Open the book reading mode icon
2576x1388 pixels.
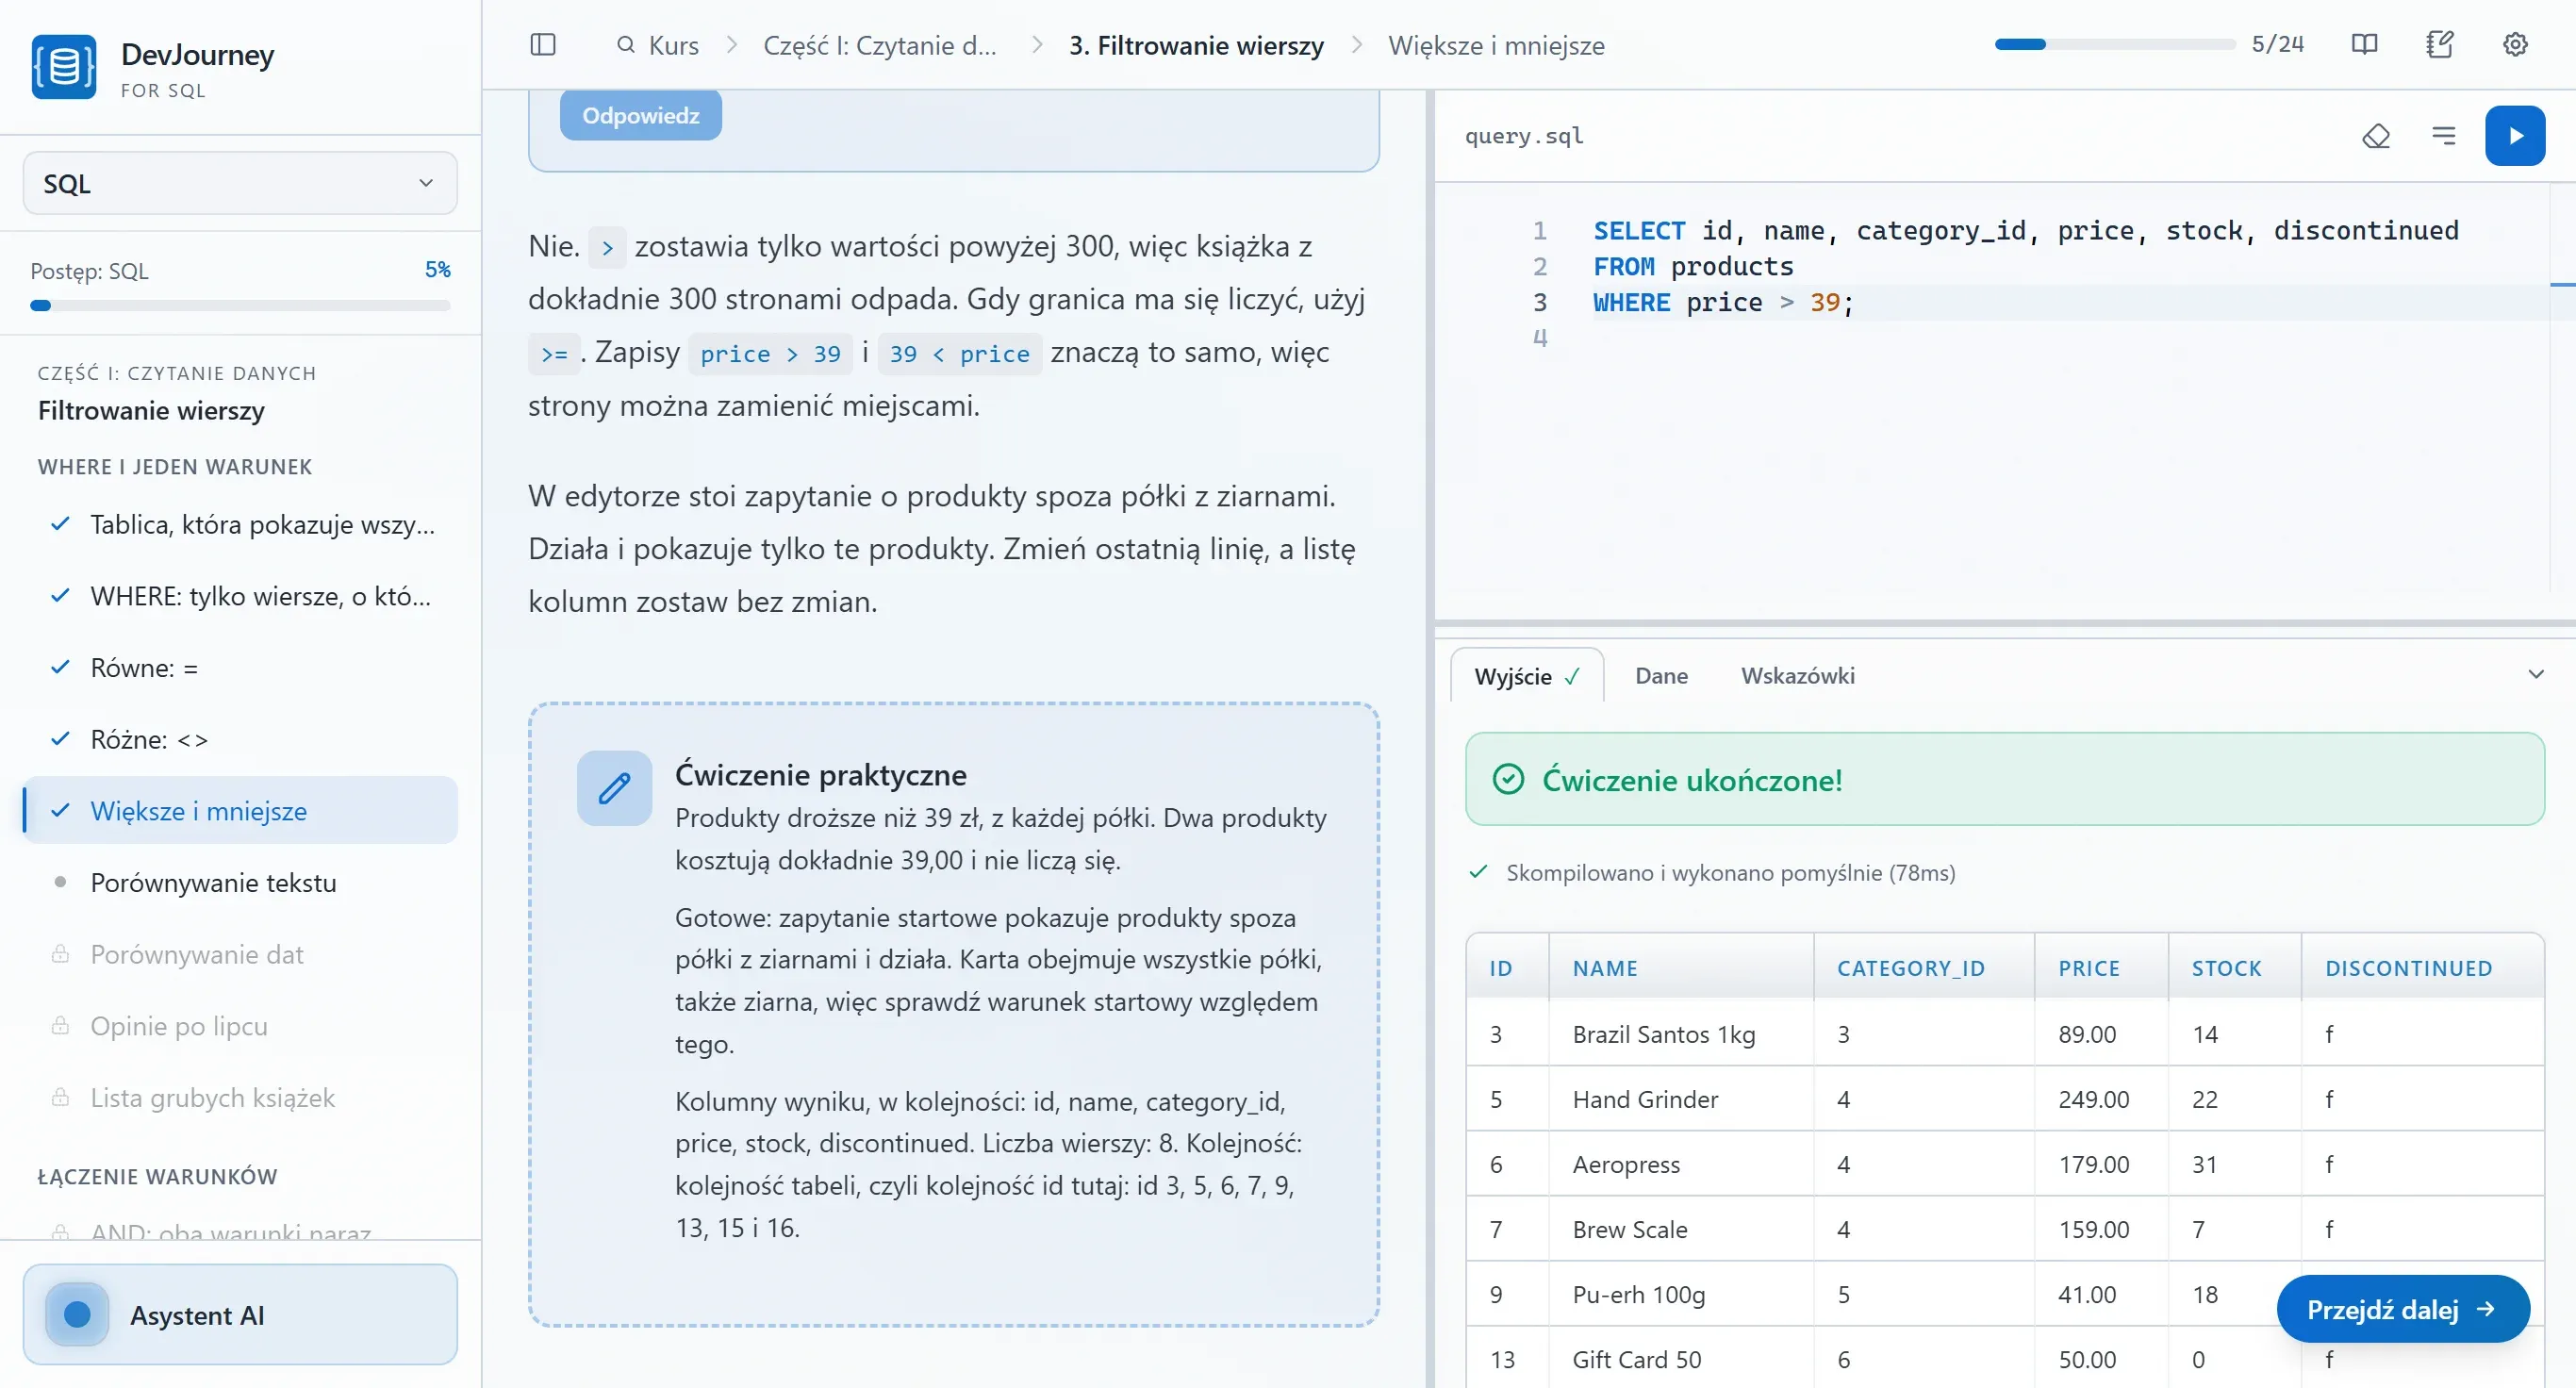point(2364,45)
